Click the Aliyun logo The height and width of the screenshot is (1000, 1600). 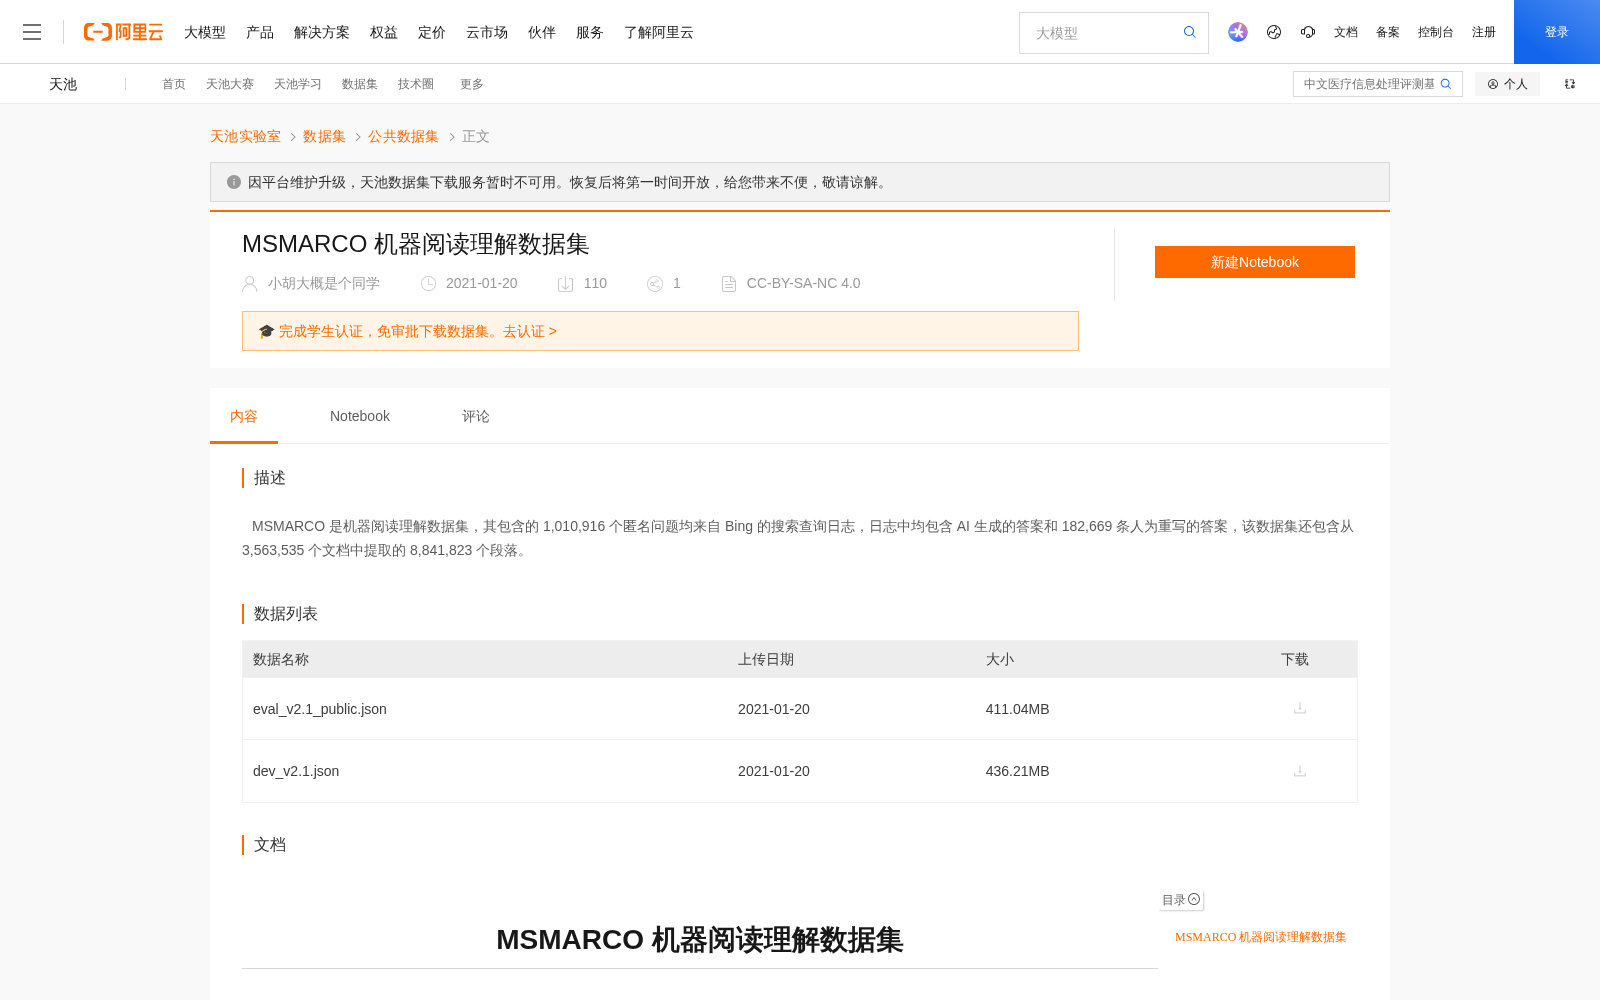click(x=123, y=32)
